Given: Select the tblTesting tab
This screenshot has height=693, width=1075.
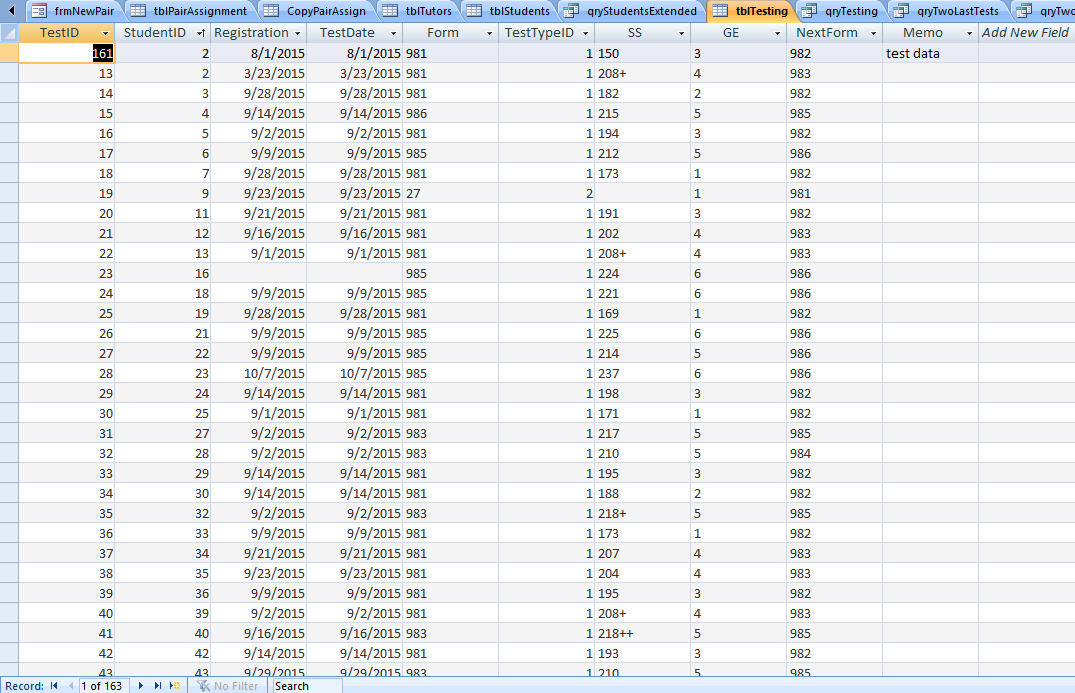Looking at the screenshot, I should click(751, 11).
